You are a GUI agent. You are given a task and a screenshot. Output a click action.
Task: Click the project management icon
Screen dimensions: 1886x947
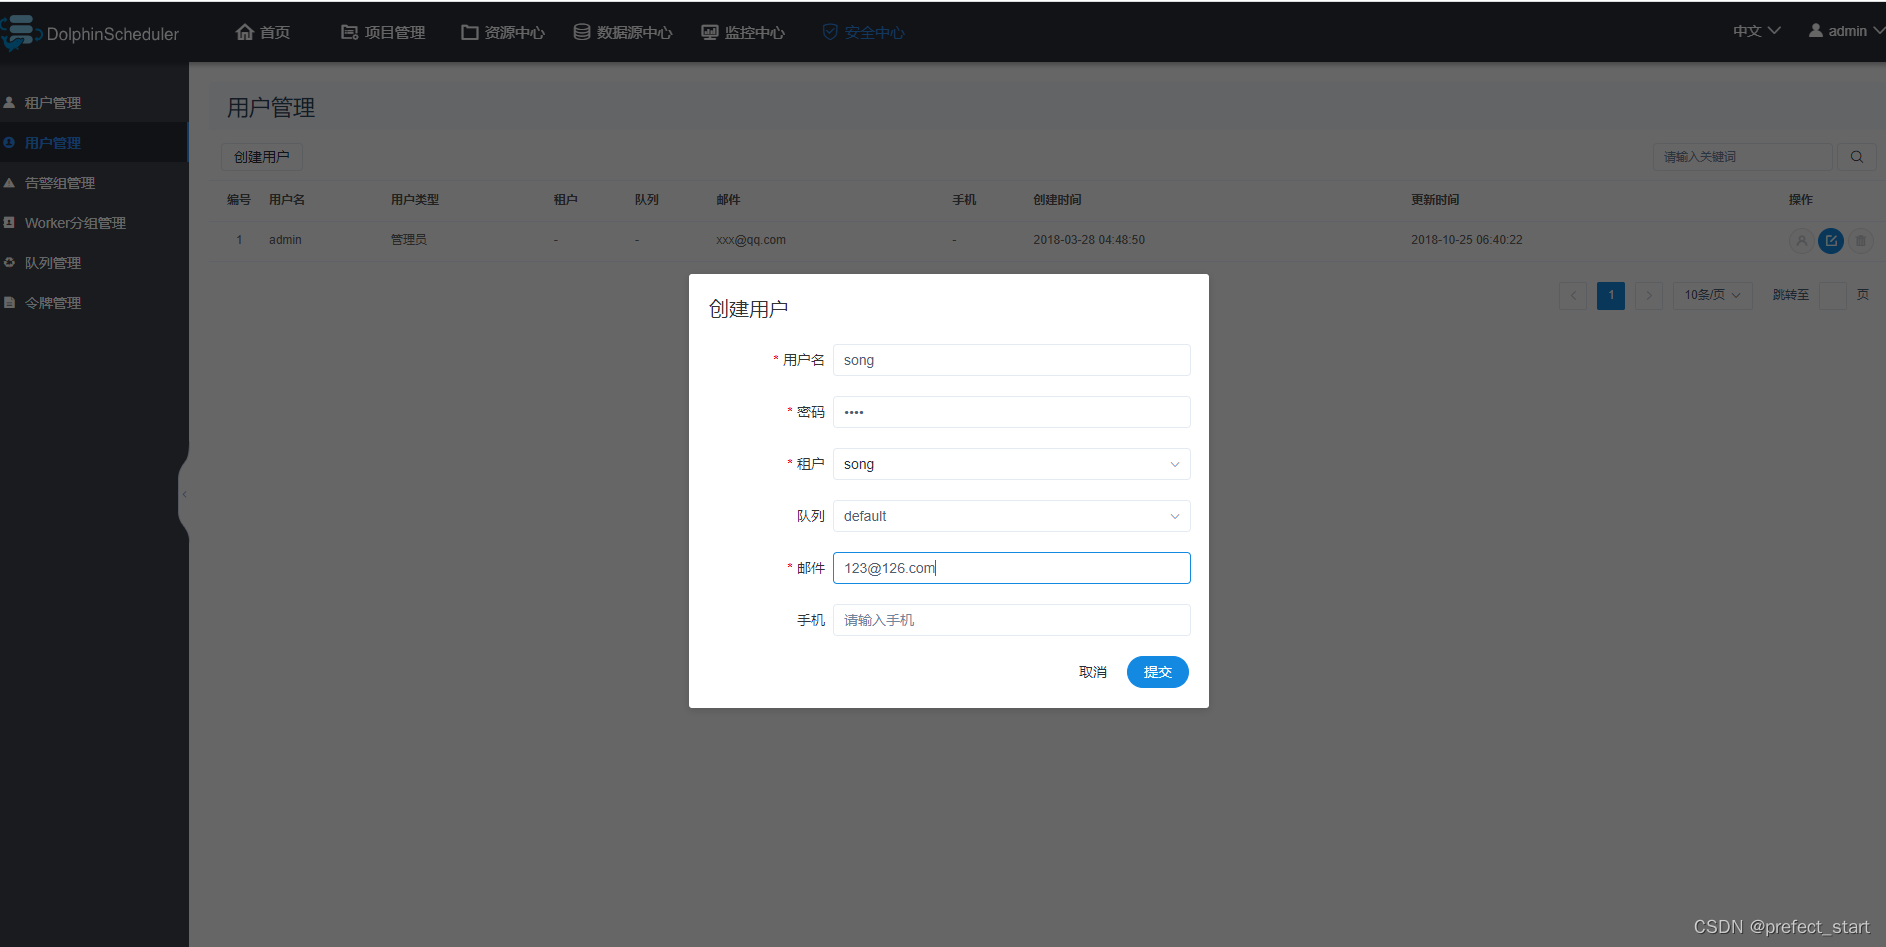click(x=349, y=32)
